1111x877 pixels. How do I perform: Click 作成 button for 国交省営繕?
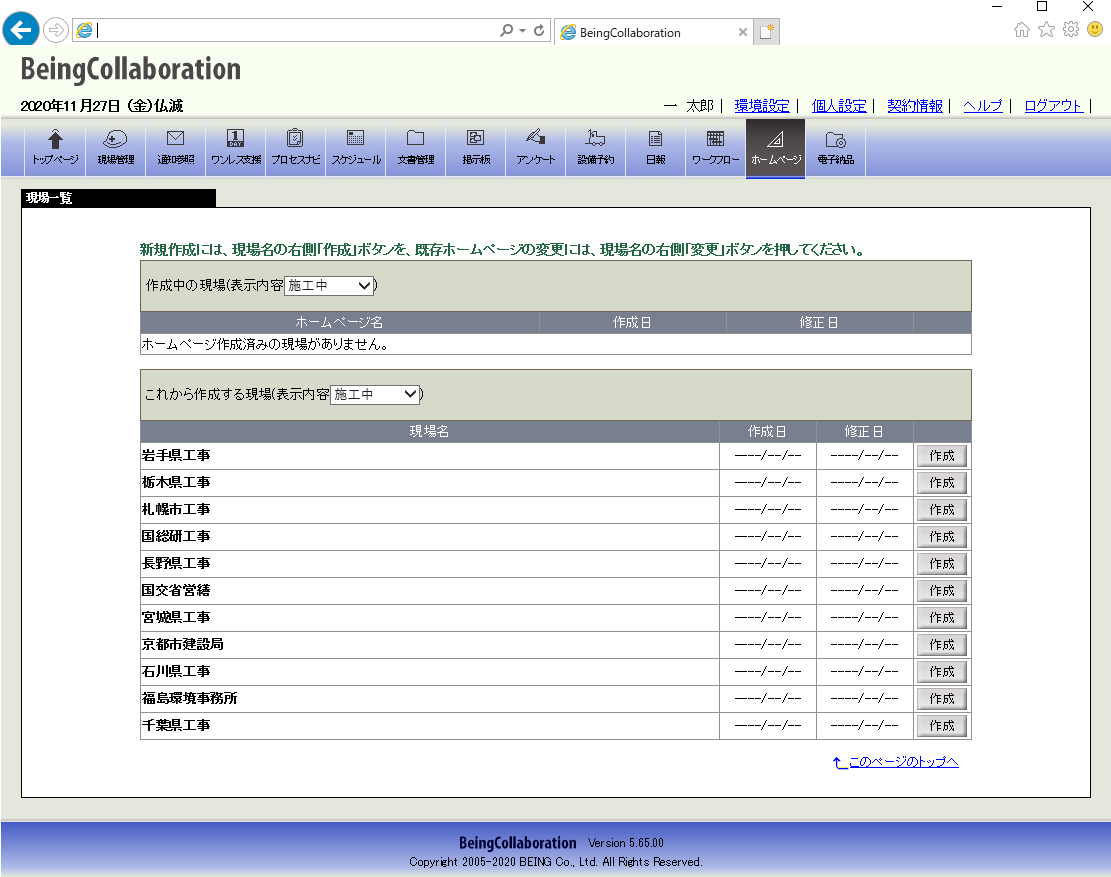click(942, 590)
